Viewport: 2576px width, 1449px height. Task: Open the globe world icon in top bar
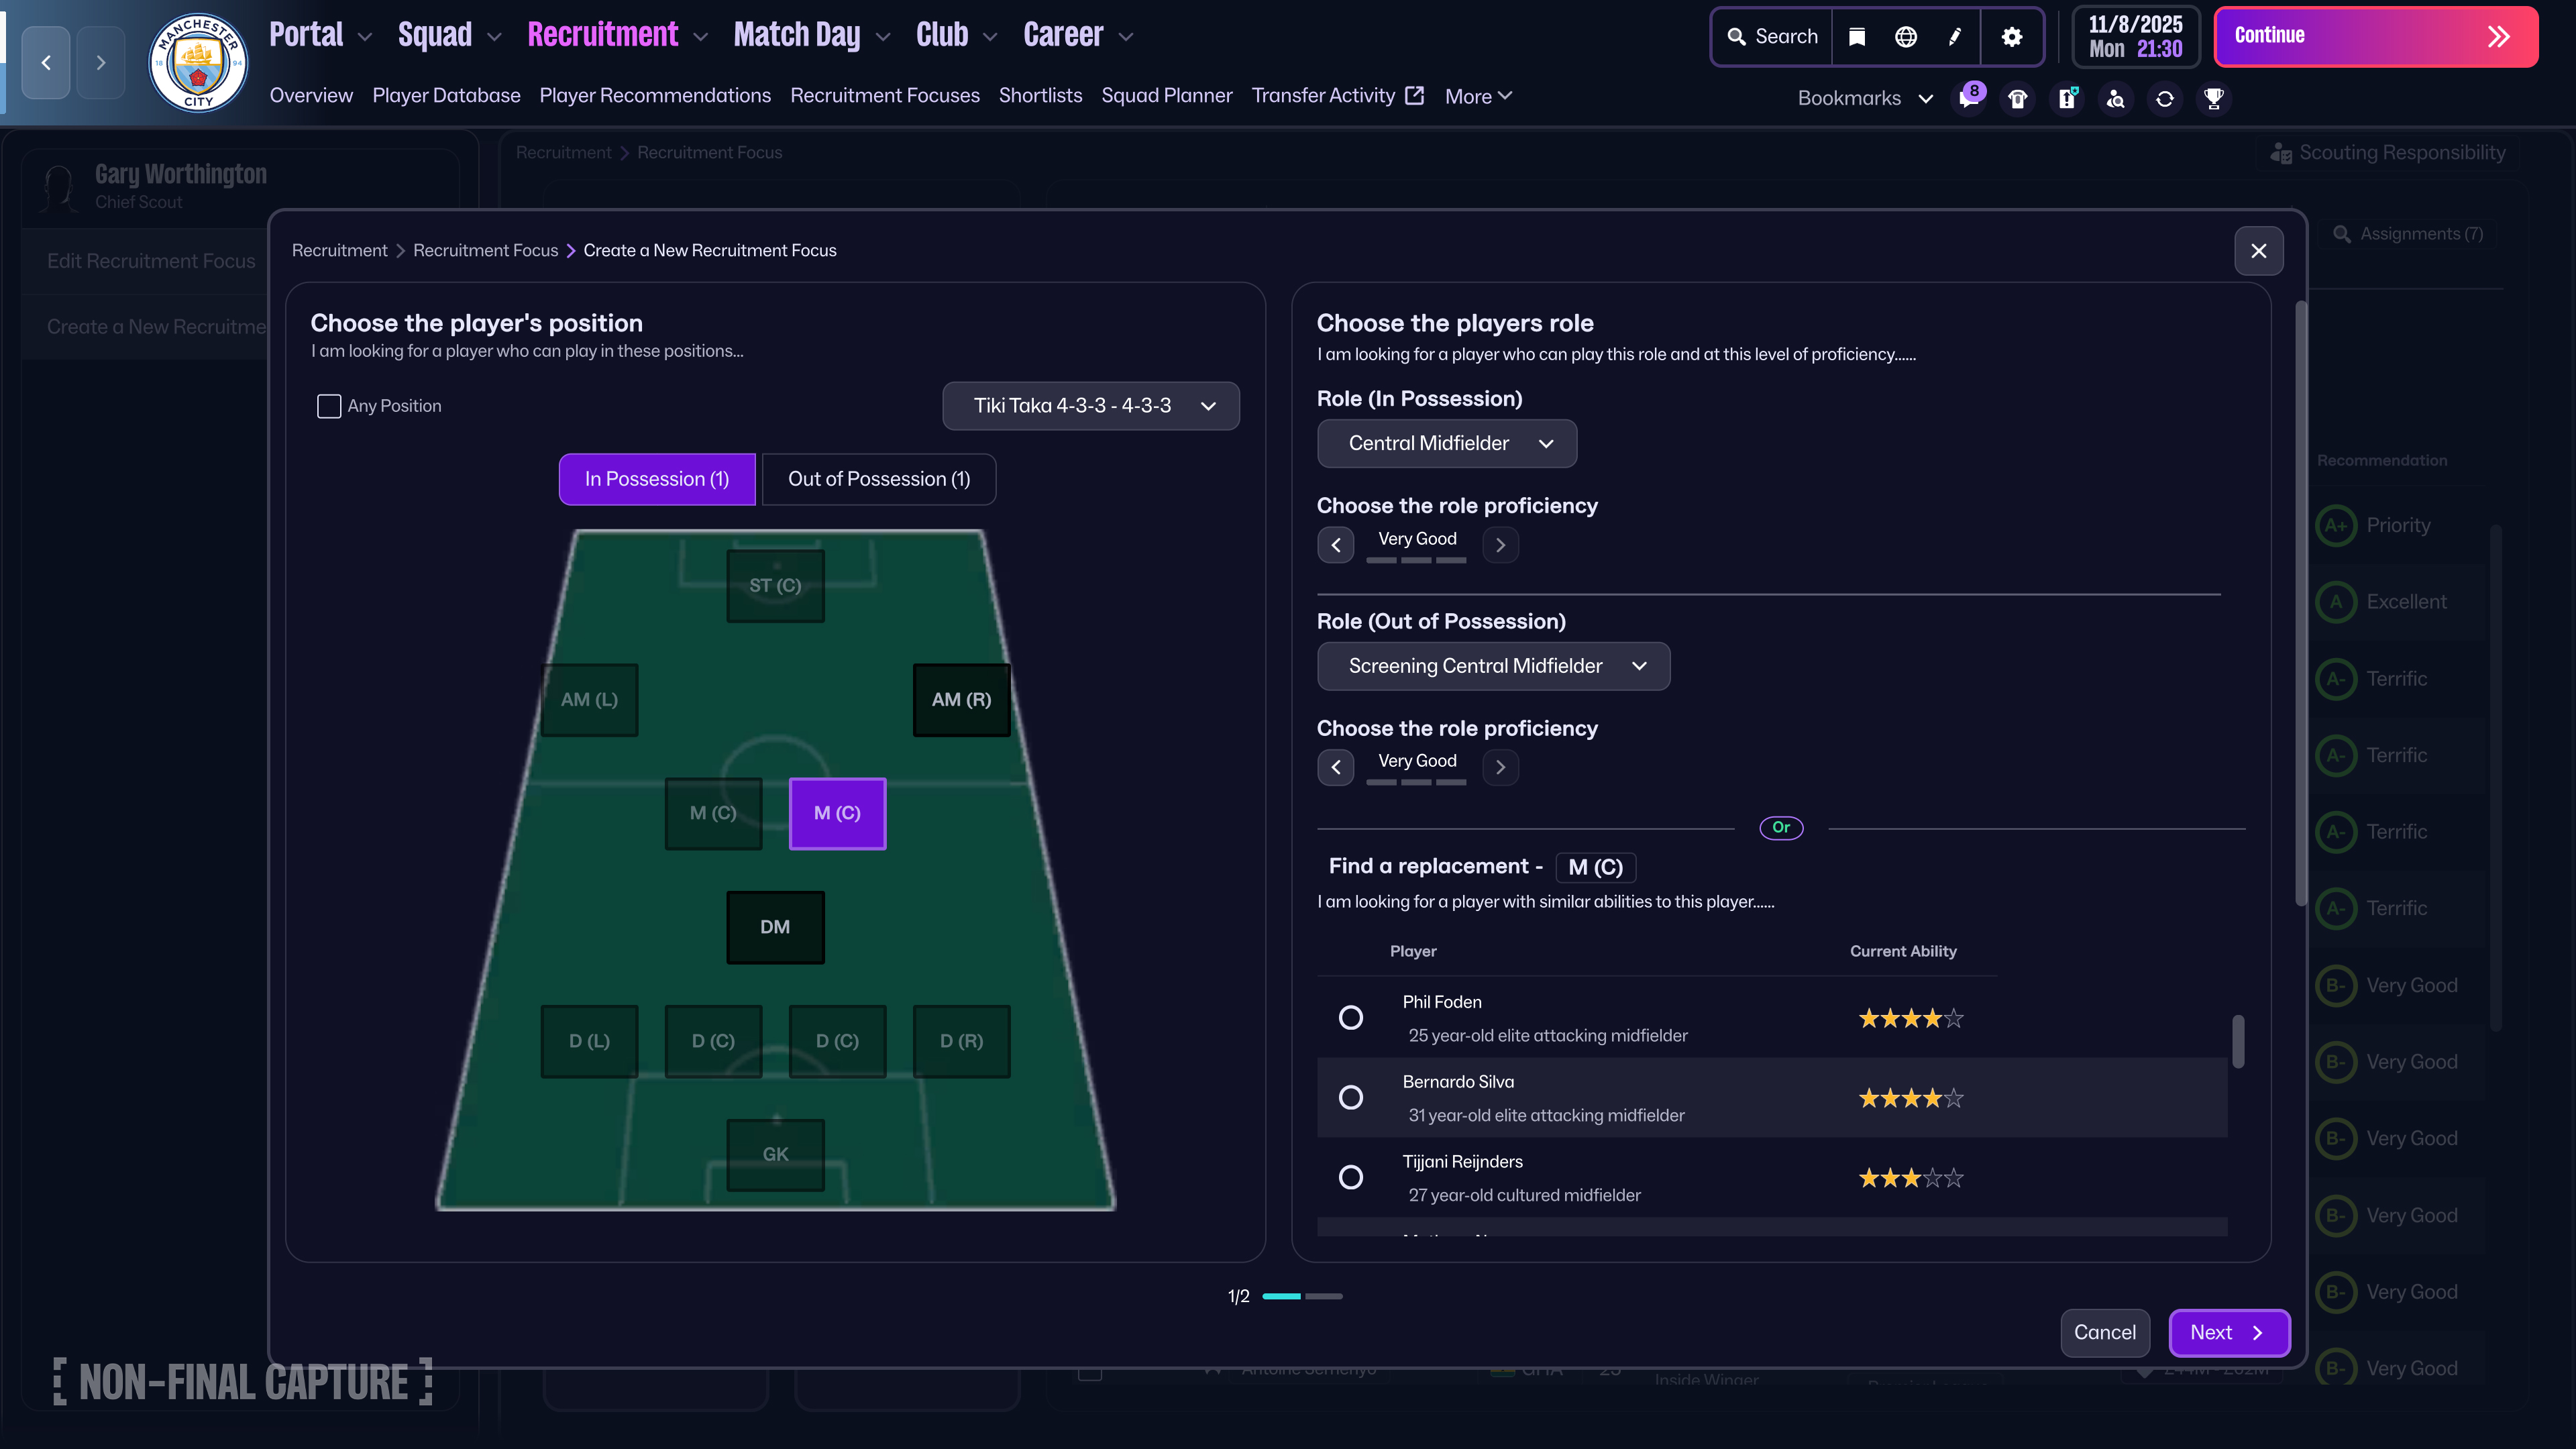(1906, 37)
